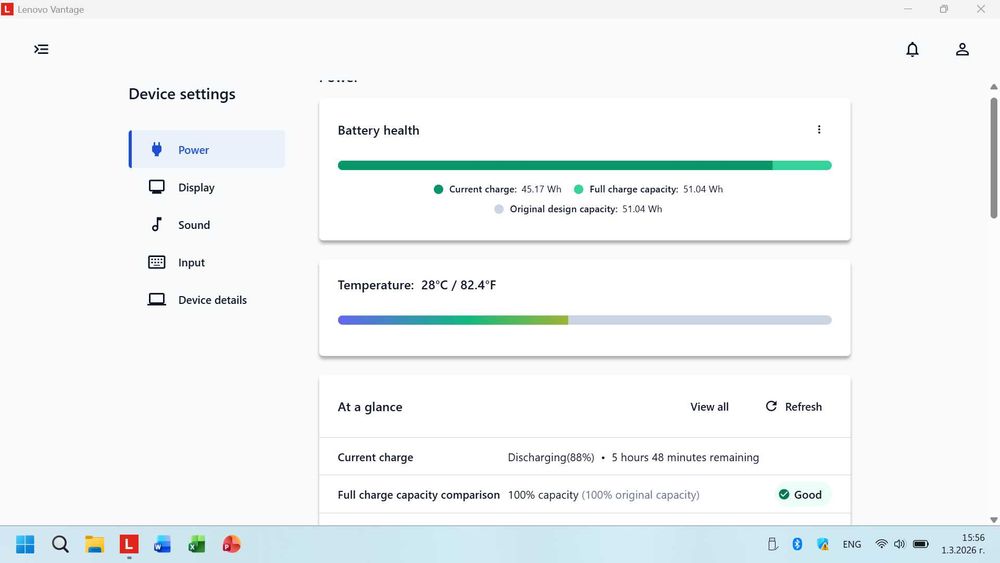Screen dimensions: 1000x563
Task: Click the Temperature gradient bar
Action: pyautogui.click(x=584, y=320)
